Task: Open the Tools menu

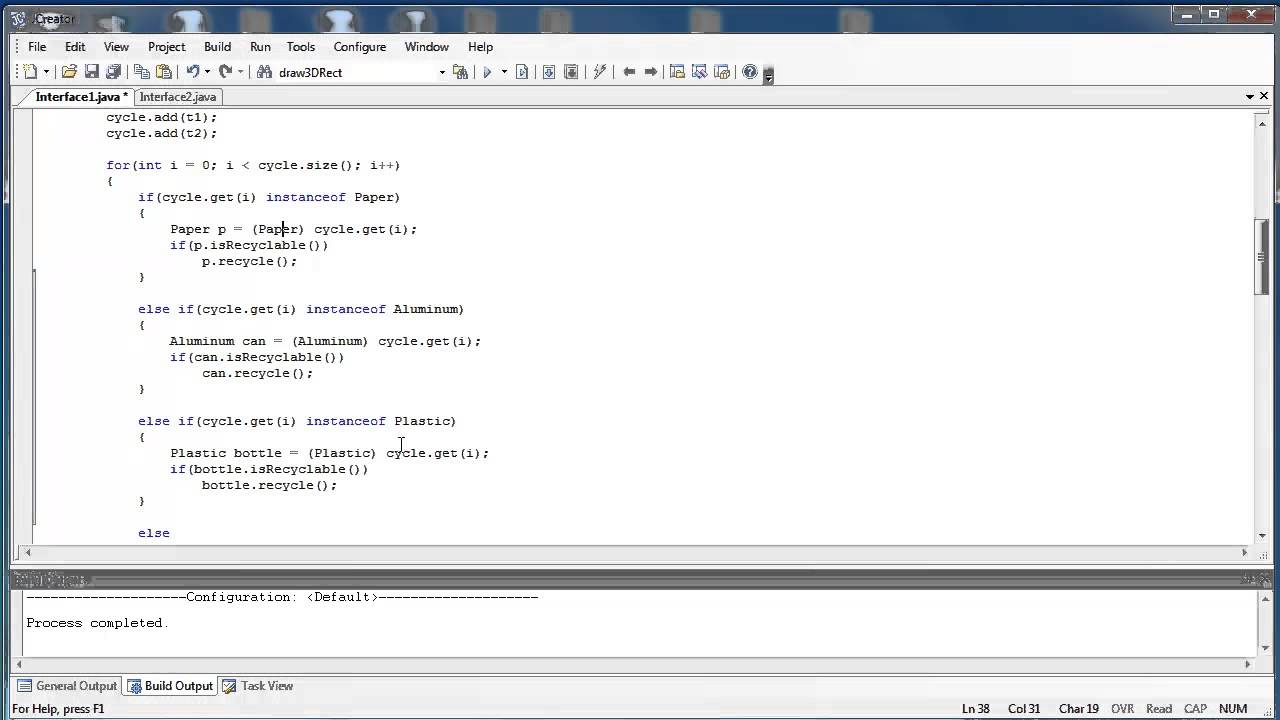Action: [301, 47]
